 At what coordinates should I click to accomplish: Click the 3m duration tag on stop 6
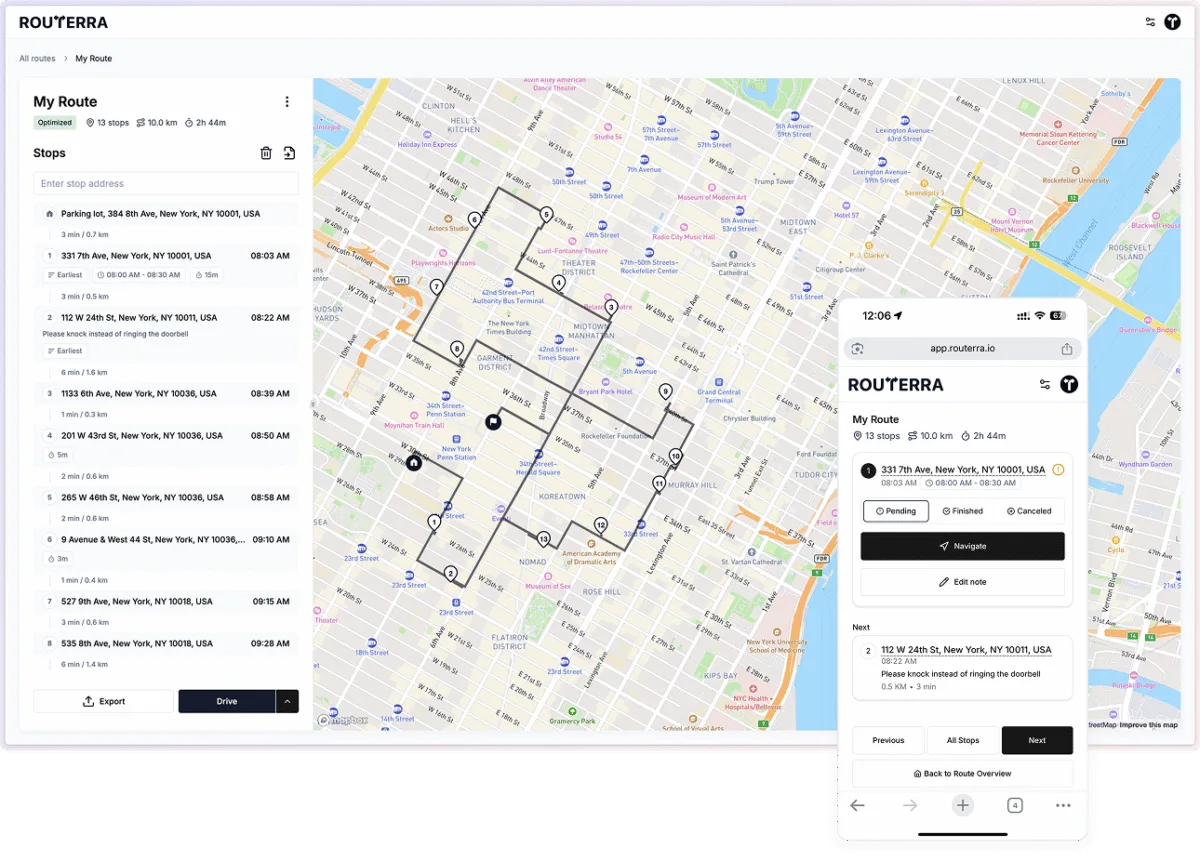[x=57, y=559]
